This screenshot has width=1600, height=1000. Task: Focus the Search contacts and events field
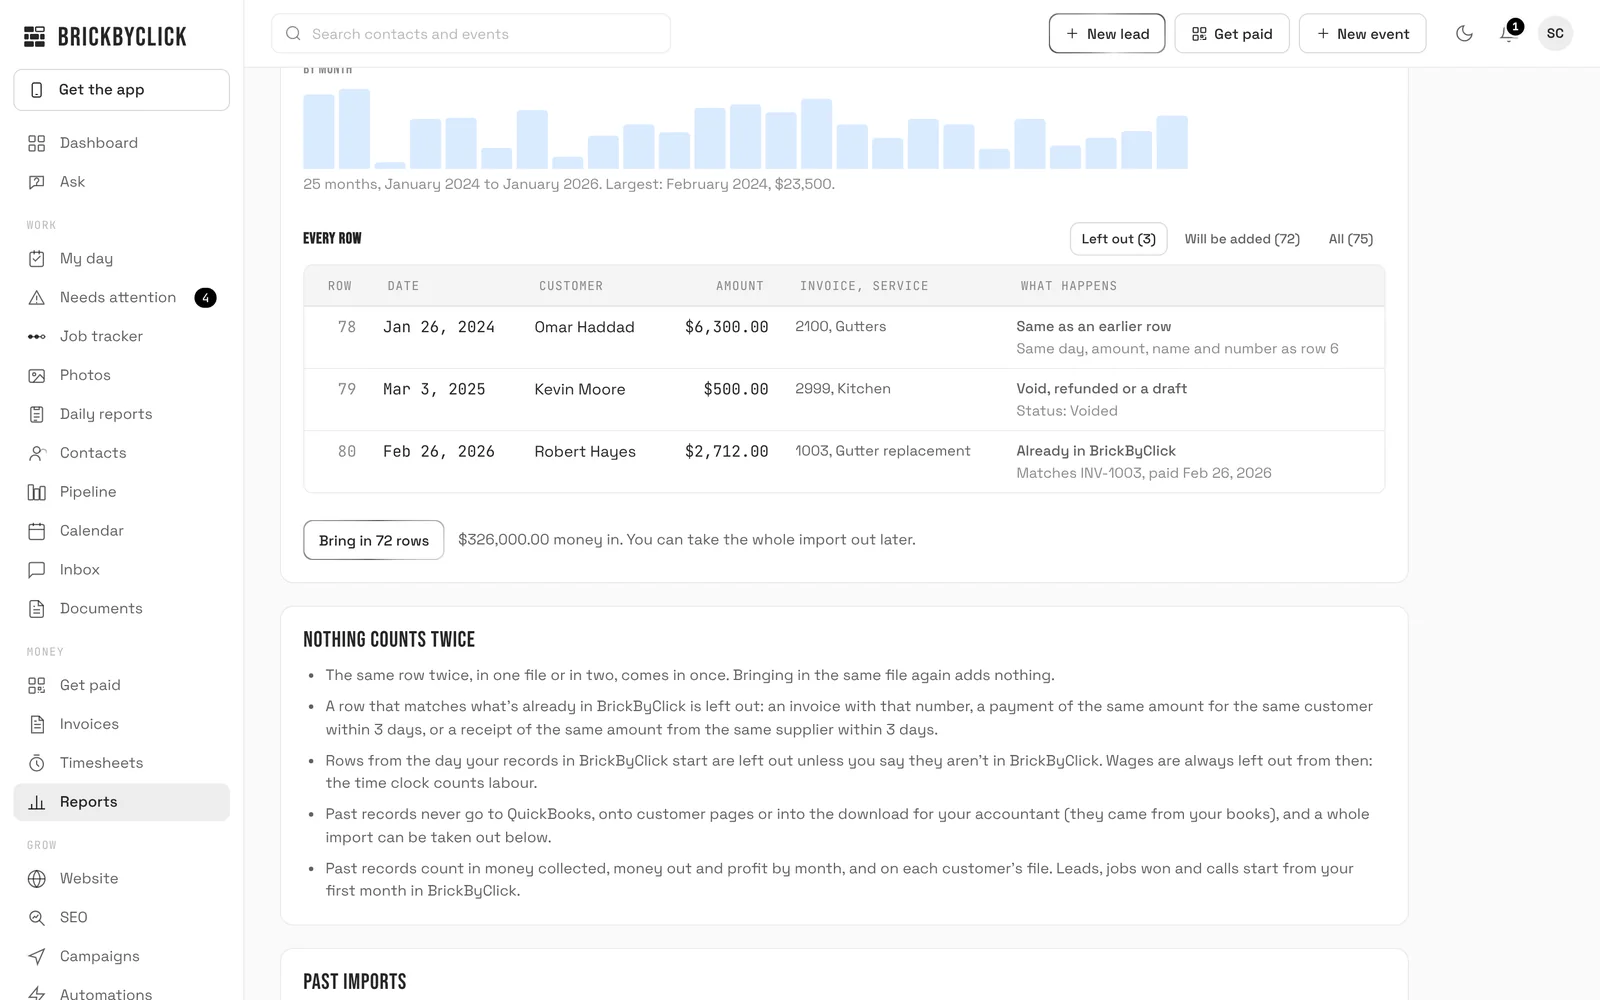471,34
